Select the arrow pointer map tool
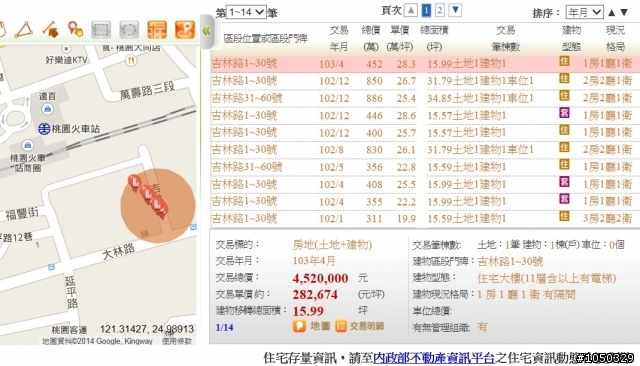 click(x=51, y=30)
